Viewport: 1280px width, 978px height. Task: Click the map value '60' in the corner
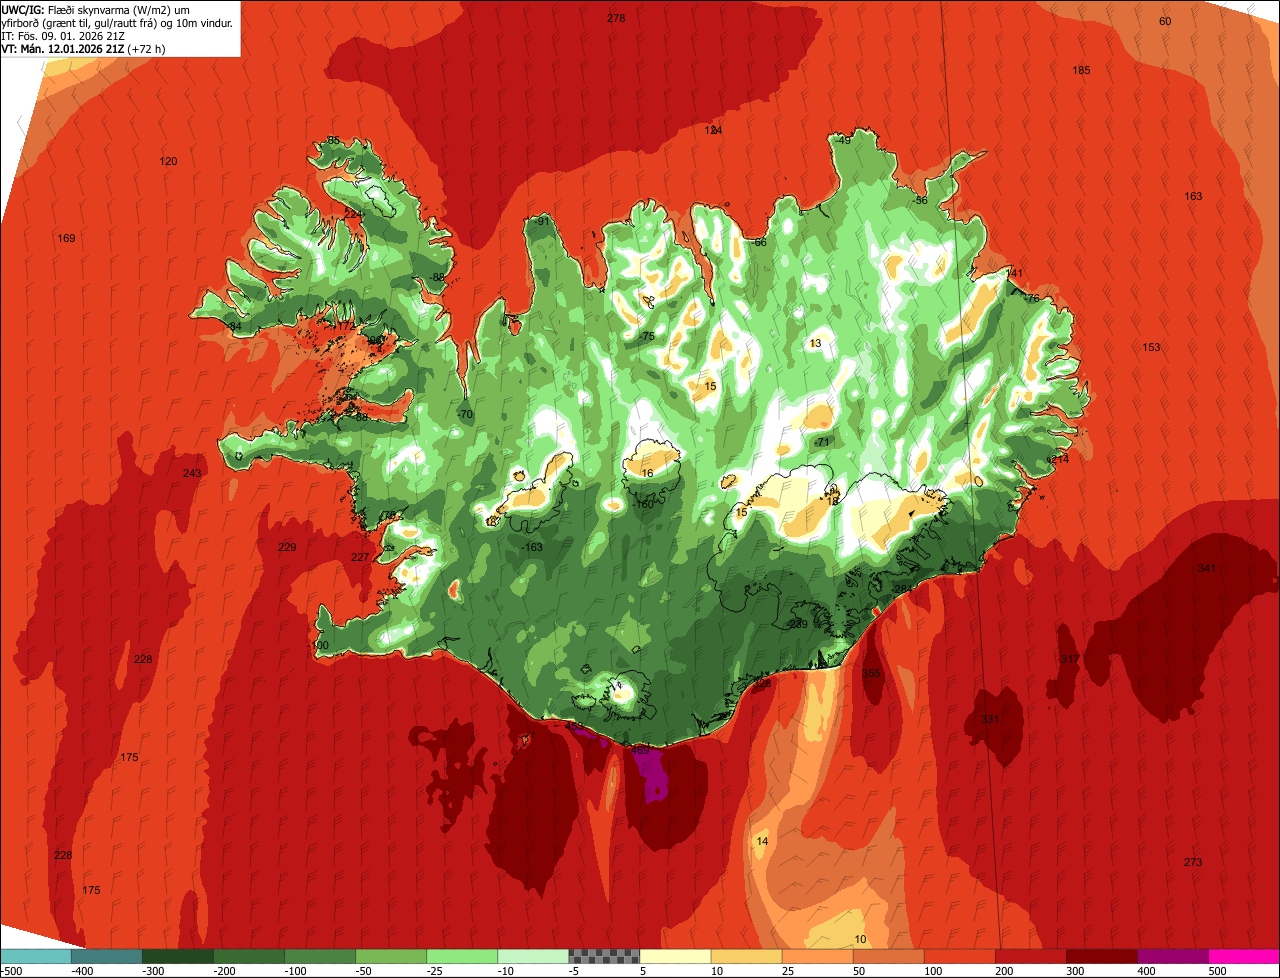tap(1165, 21)
